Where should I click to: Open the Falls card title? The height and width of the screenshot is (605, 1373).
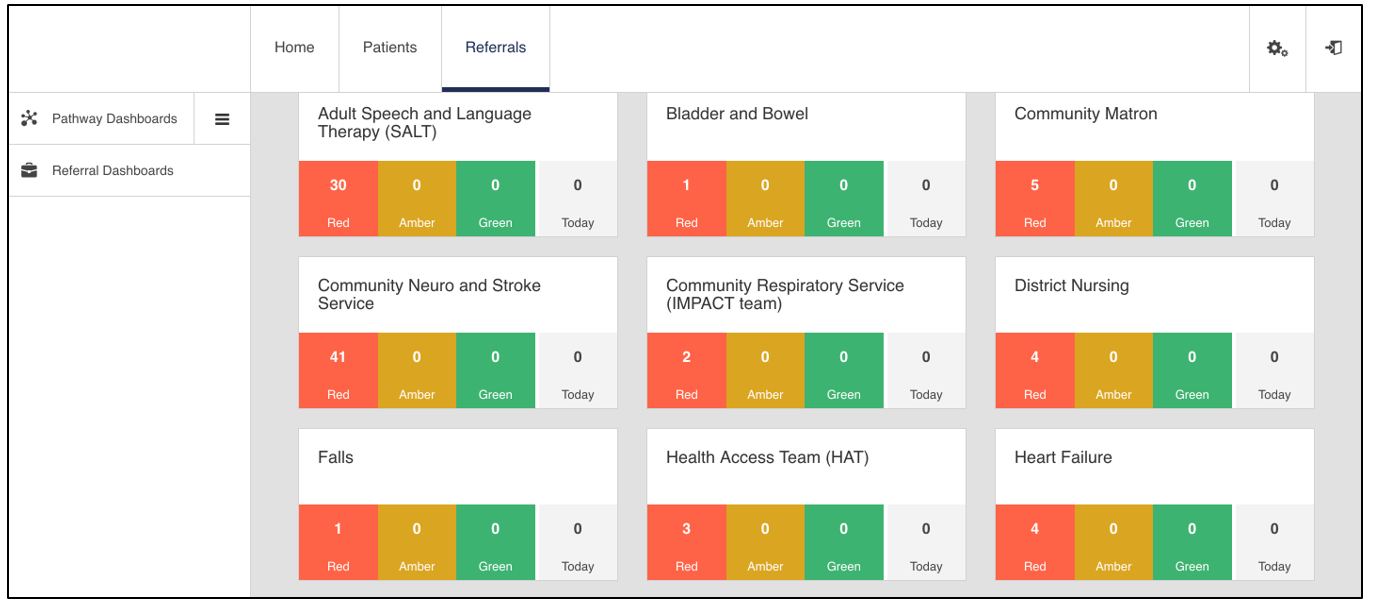(x=336, y=458)
